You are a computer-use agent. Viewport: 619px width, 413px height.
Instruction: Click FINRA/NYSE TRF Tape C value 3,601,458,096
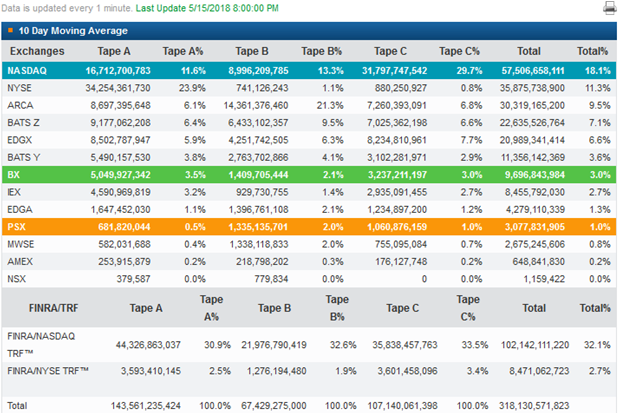click(407, 371)
